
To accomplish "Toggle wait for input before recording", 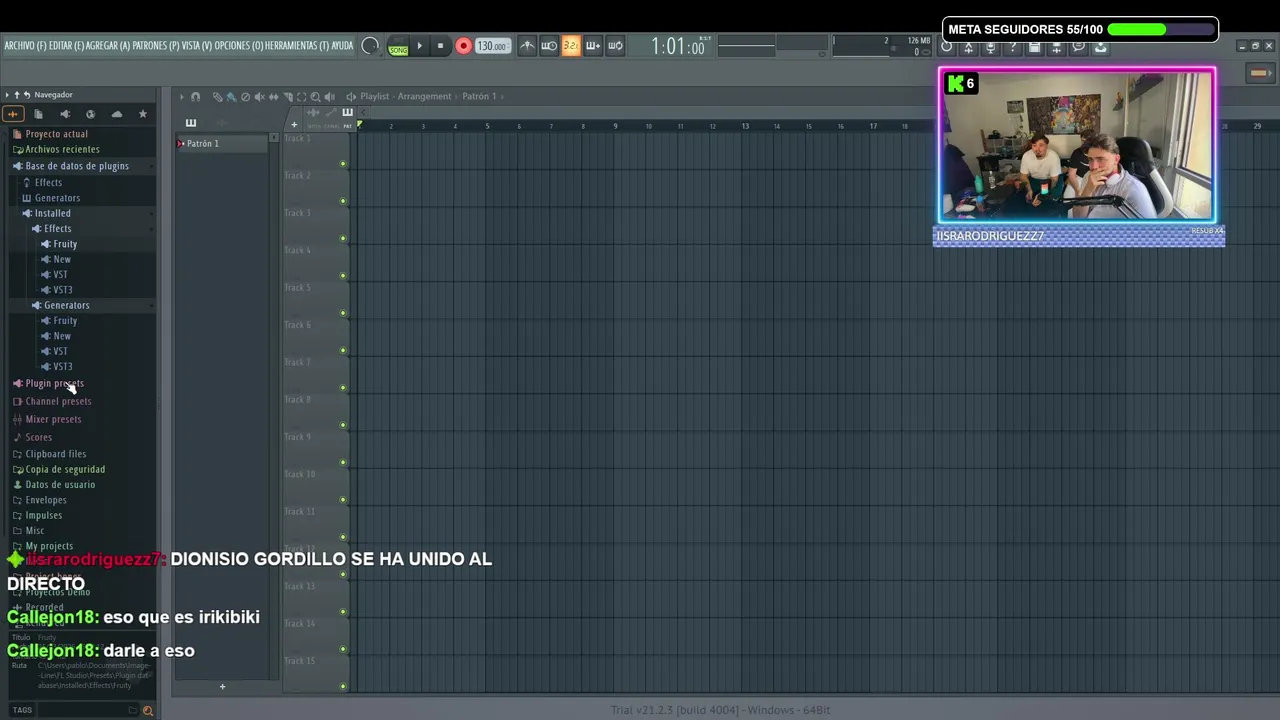I will point(549,46).
